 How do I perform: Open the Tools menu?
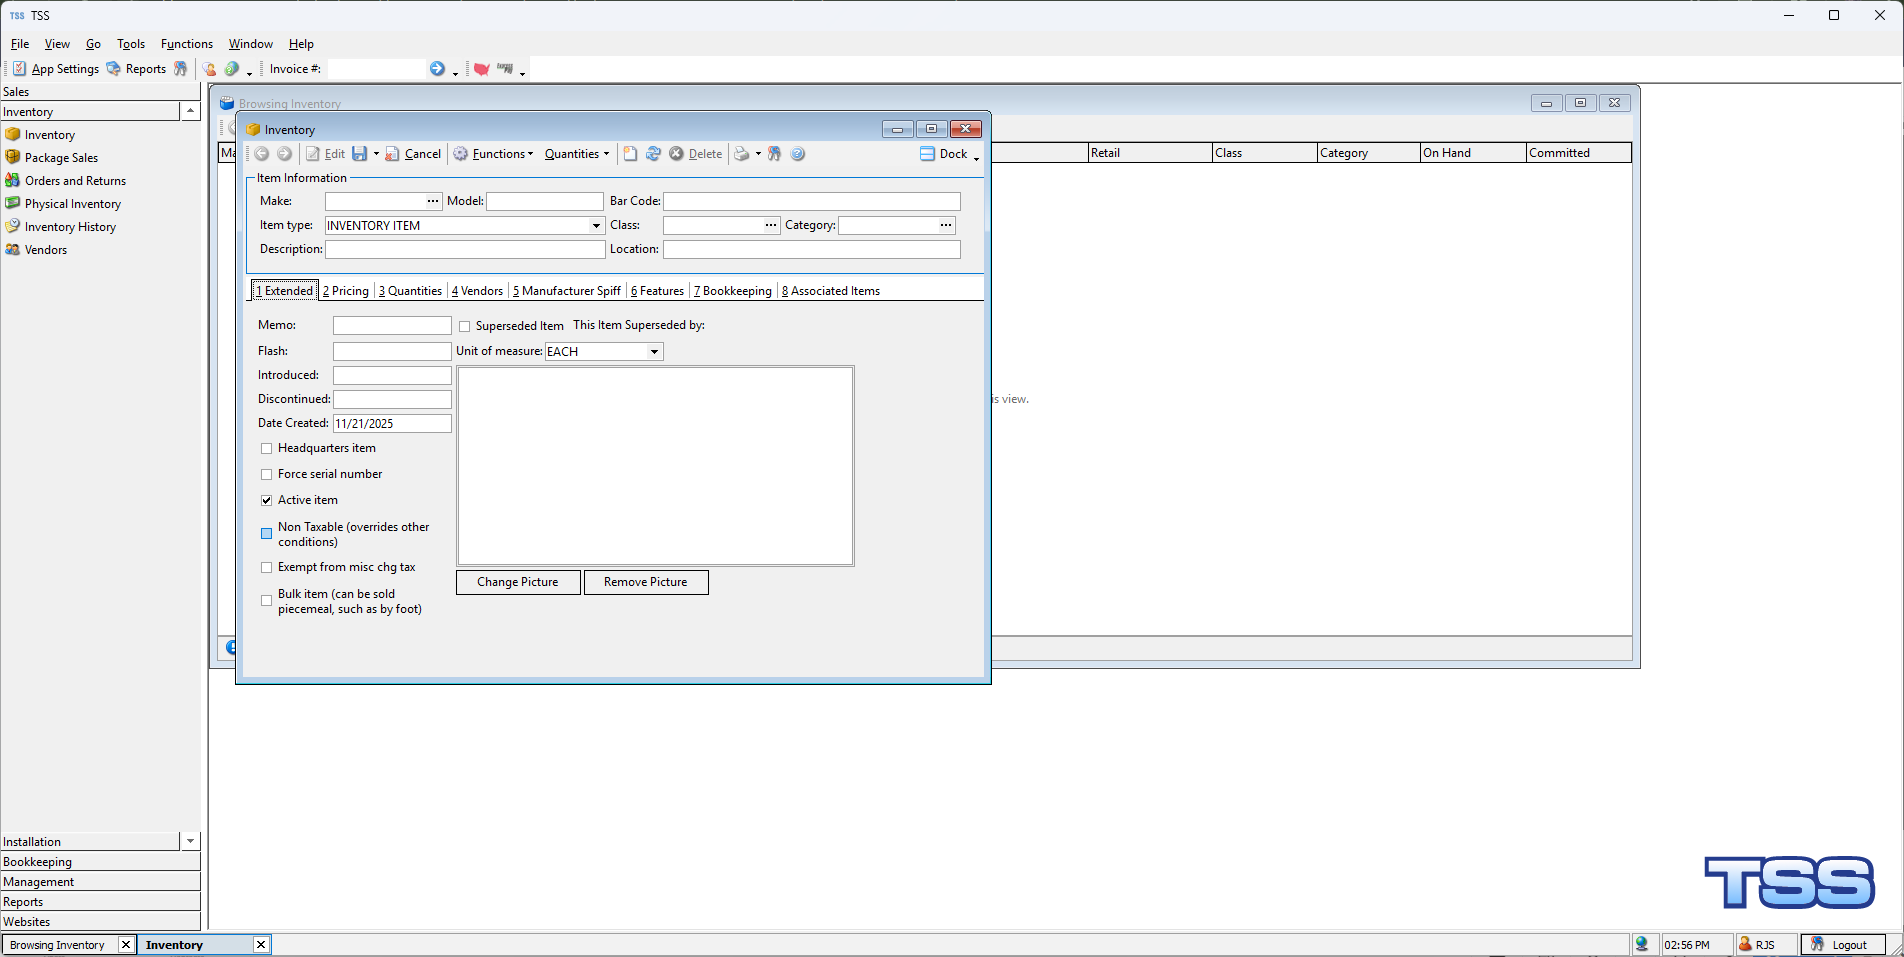pos(130,44)
